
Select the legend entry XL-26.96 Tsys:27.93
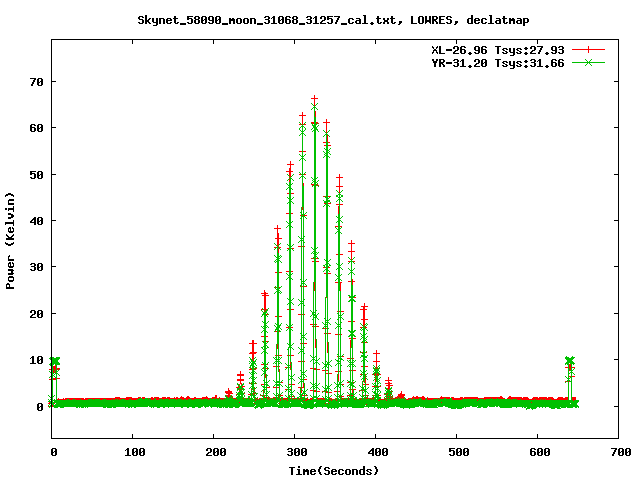pos(498,50)
